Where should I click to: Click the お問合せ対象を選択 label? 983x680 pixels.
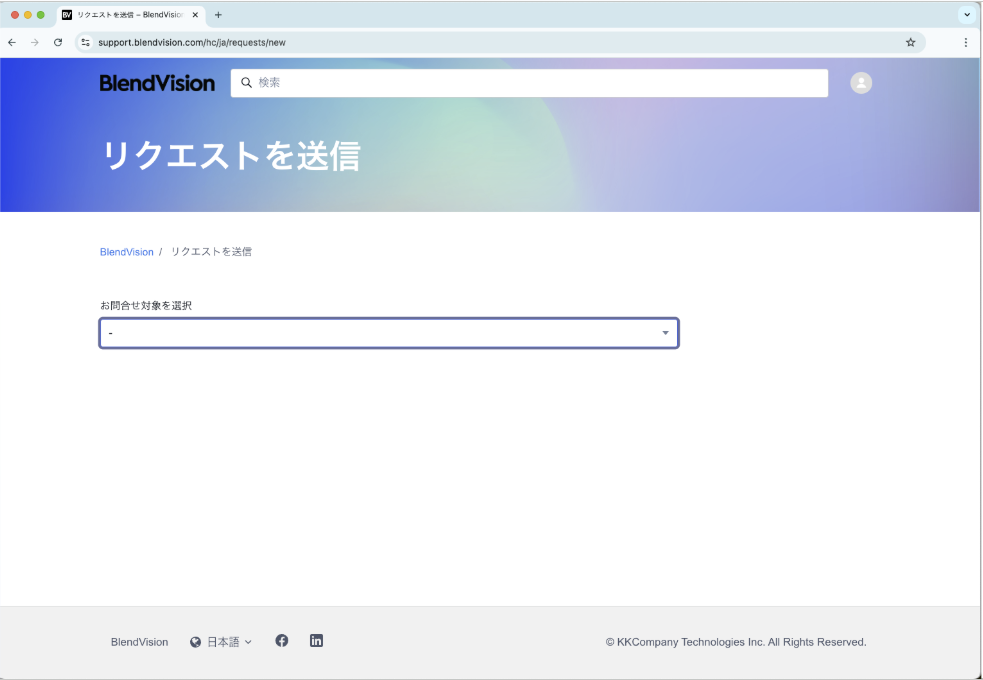(x=146, y=306)
